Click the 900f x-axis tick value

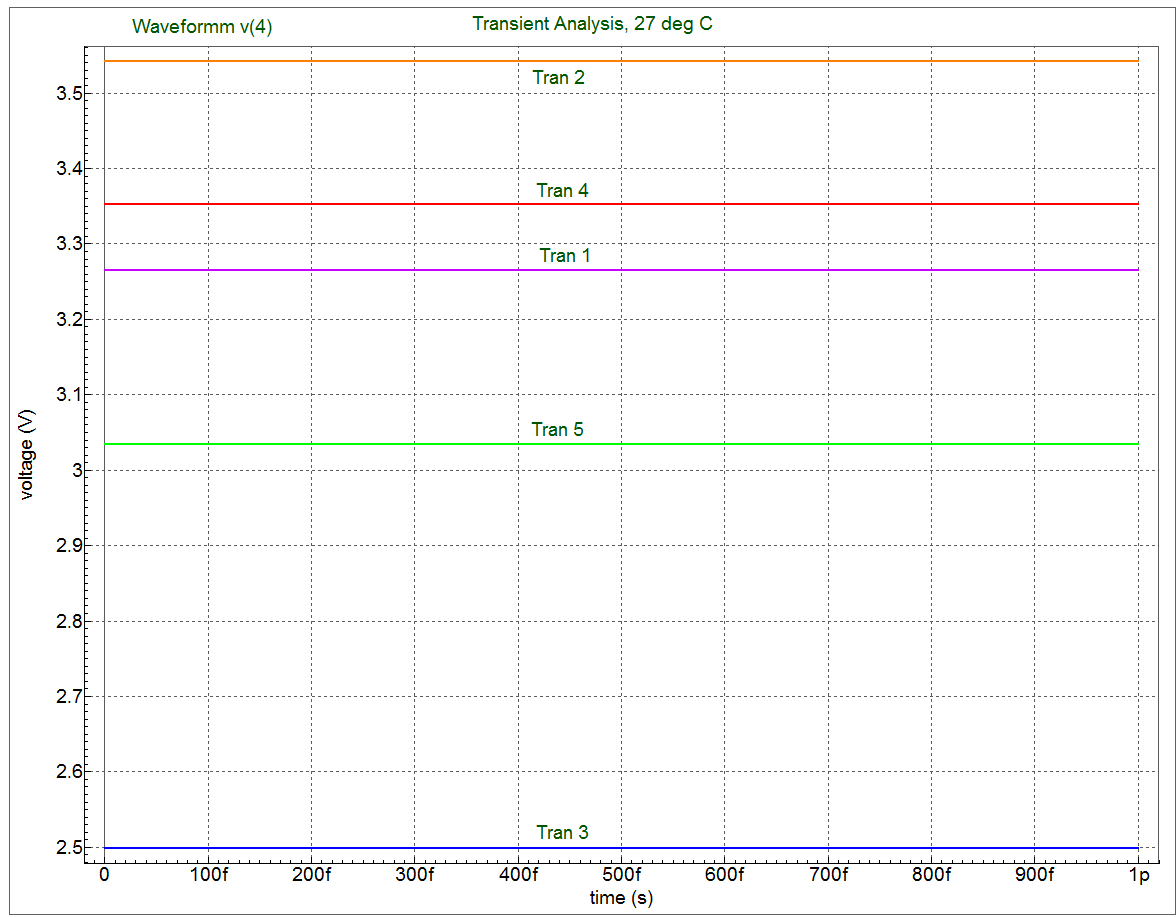tap(1035, 875)
